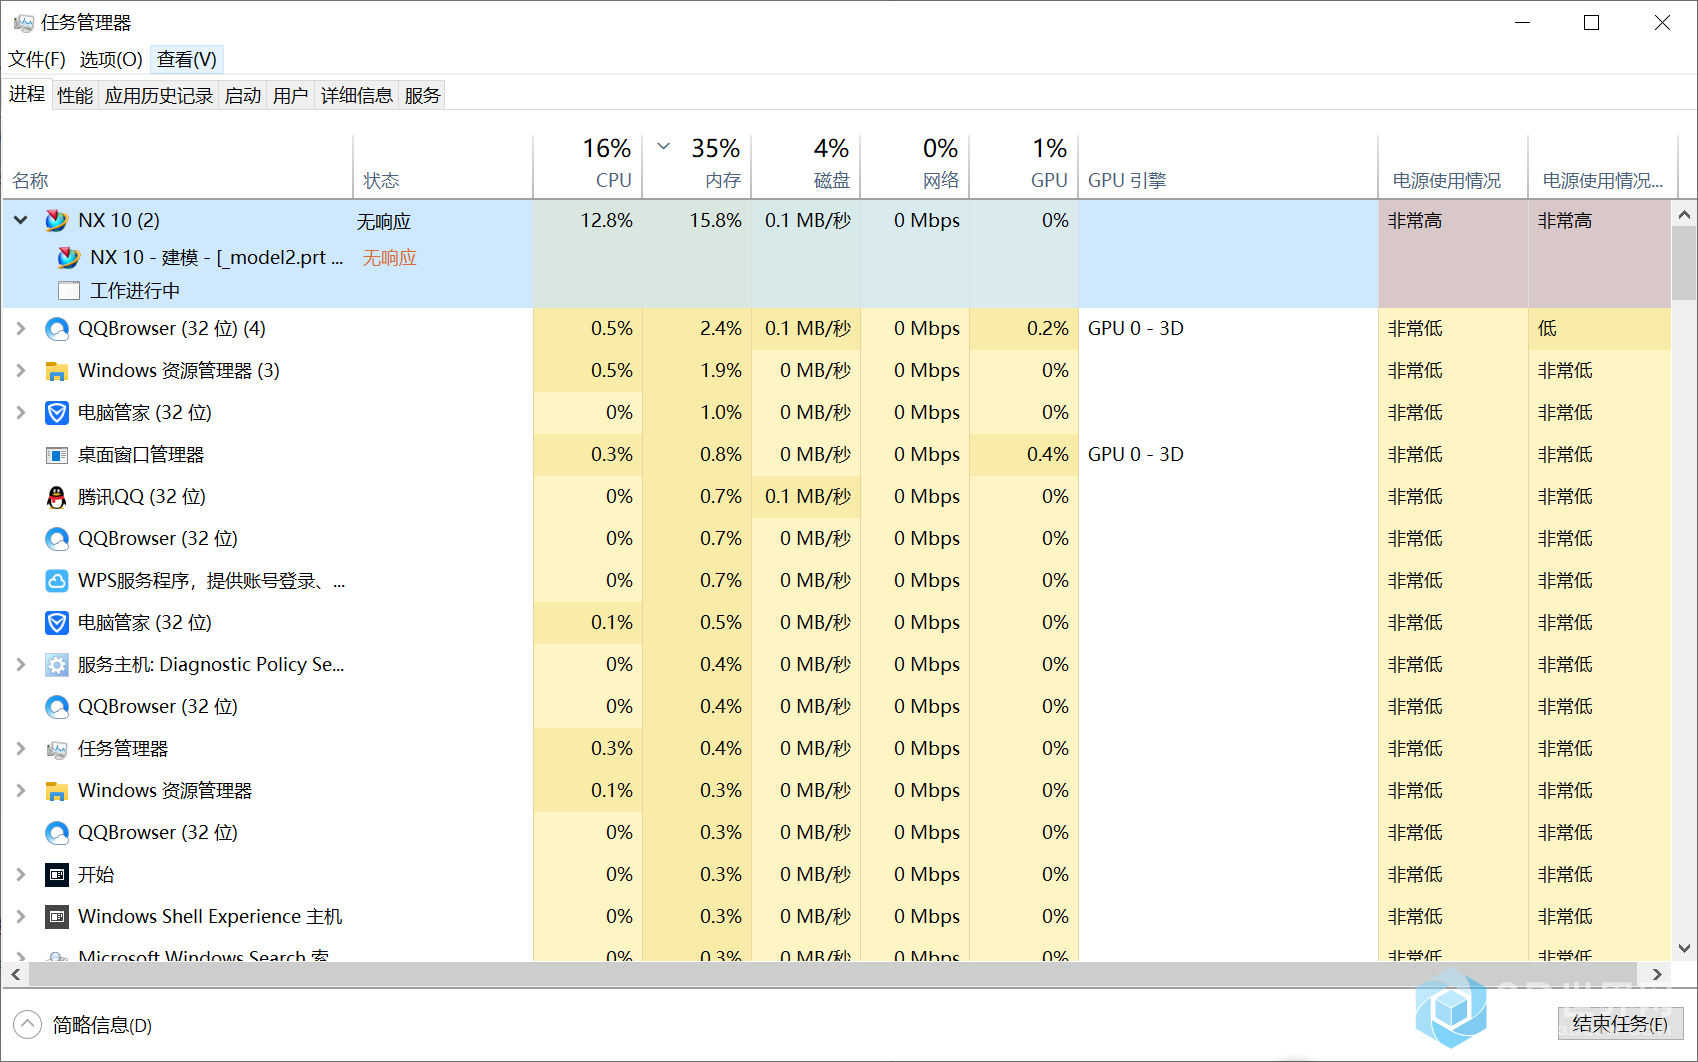
Task: Expand the Windows 资源管理器 row without count
Action: click(21, 790)
